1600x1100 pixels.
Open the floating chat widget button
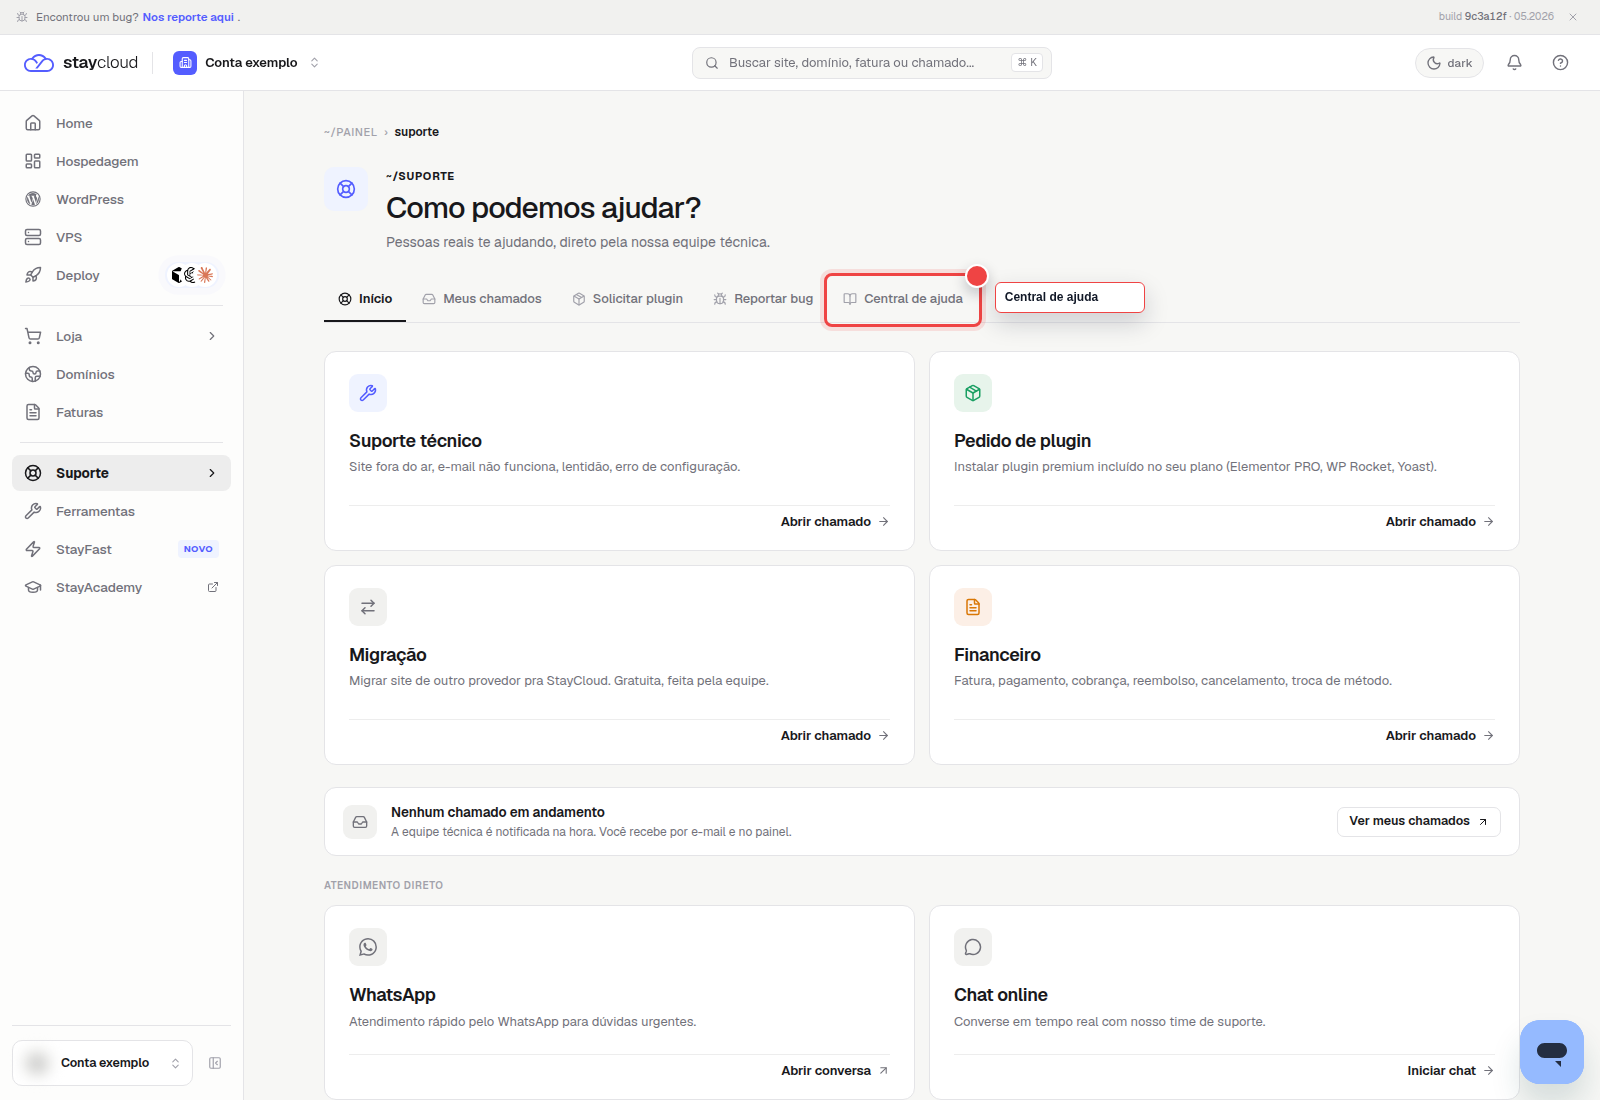1552,1052
